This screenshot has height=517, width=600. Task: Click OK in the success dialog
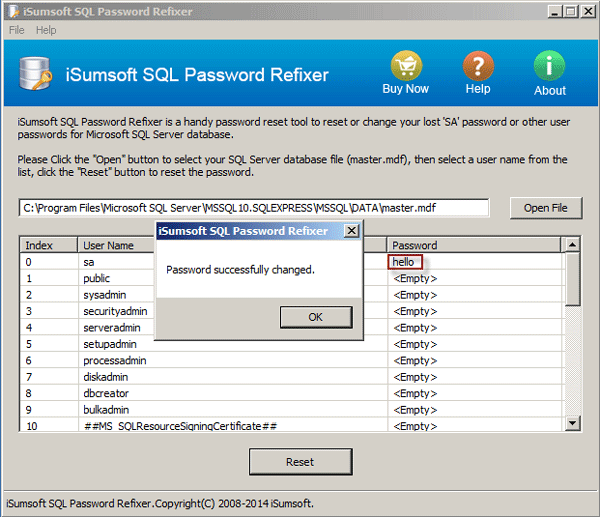click(316, 317)
